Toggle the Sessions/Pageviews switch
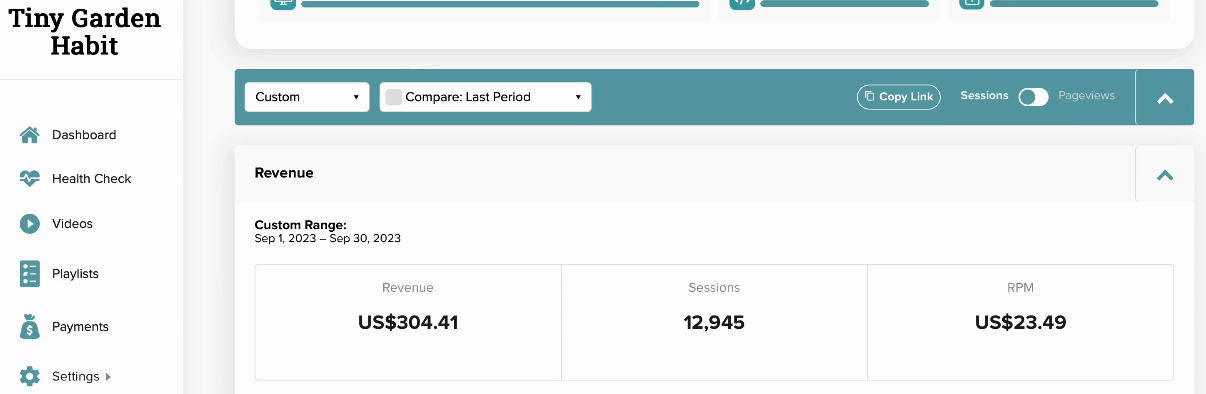This screenshot has width=1206, height=394. pos(1033,97)
